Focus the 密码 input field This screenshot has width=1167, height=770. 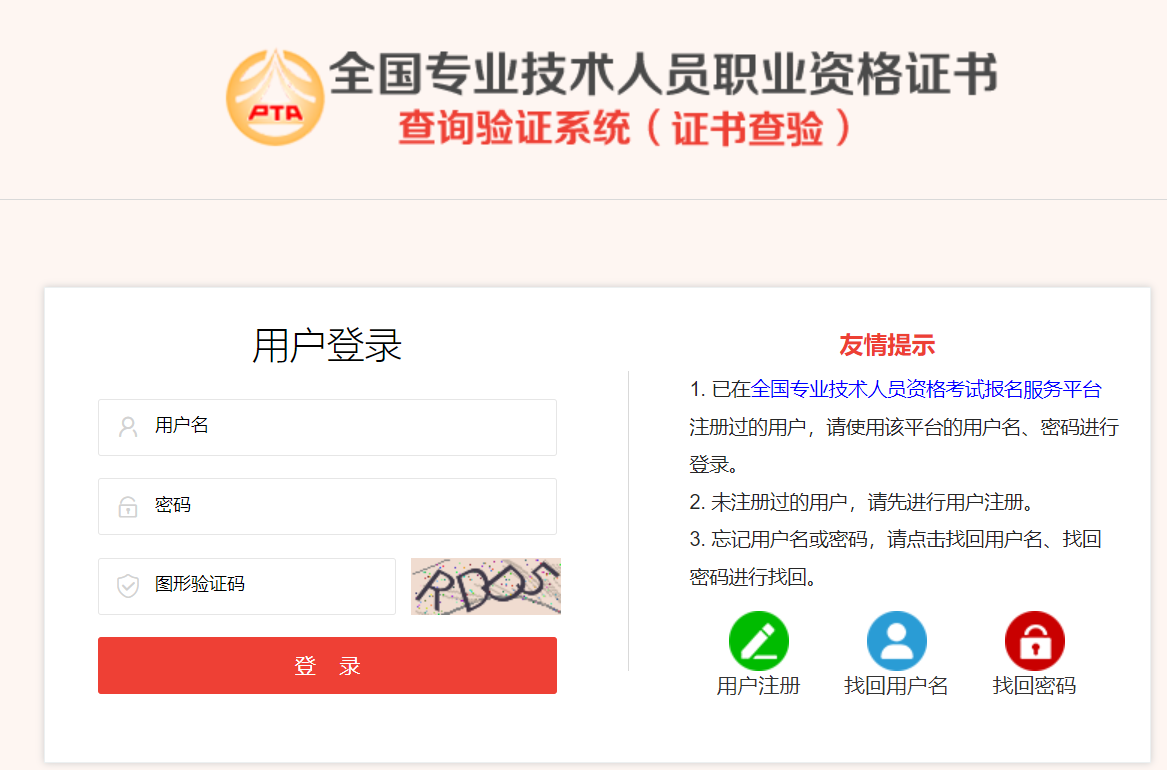(327, 507)
